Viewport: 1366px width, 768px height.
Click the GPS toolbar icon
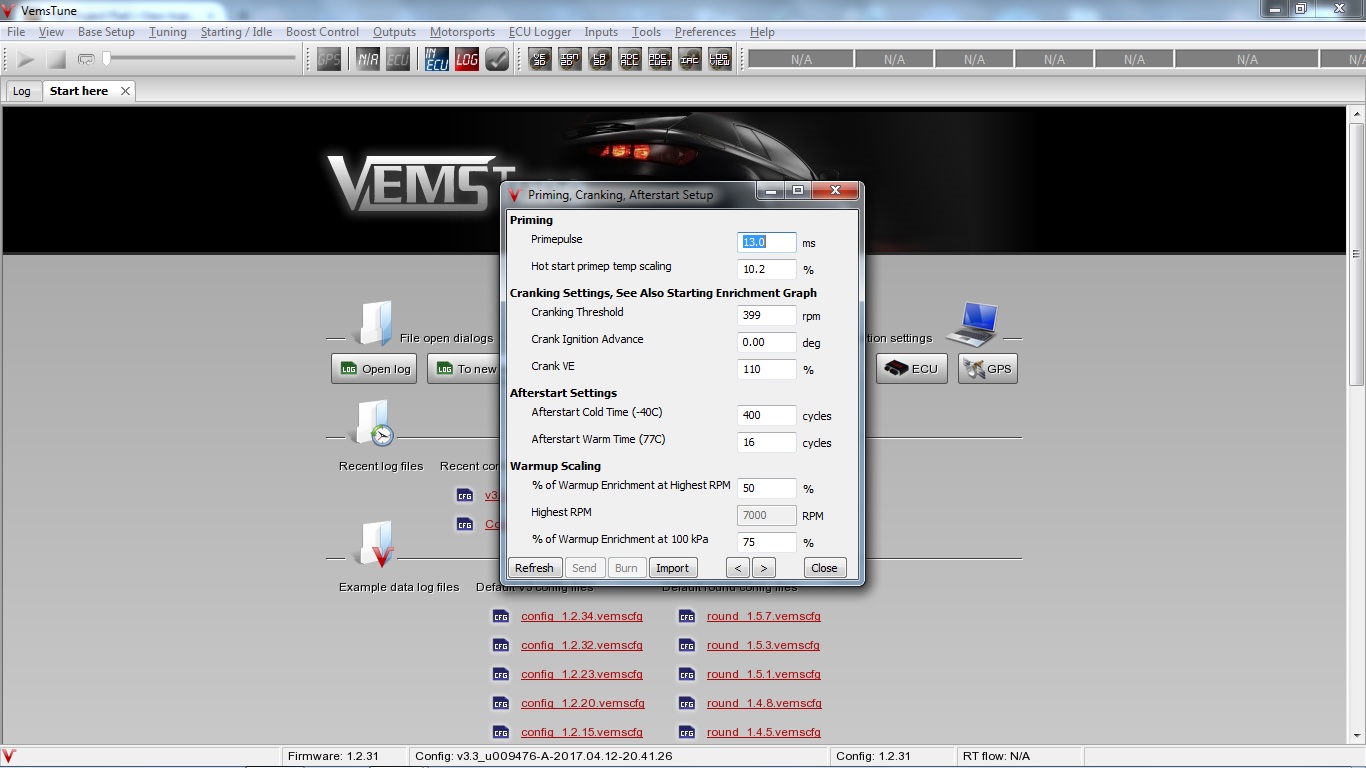(x=329, y=60)
